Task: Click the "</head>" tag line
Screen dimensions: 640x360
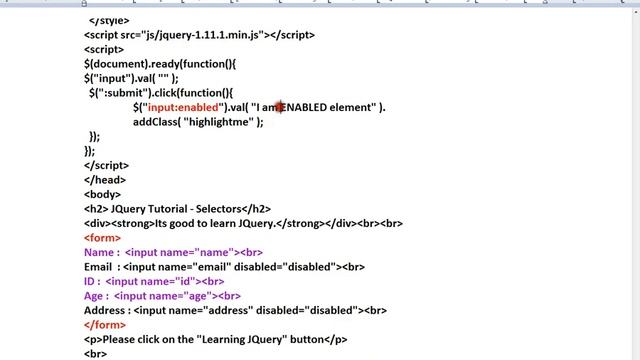Action: [105, 180]
